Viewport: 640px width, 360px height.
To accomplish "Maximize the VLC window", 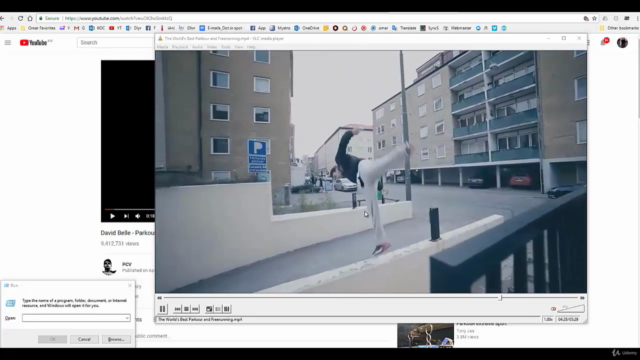I will (x=564, y=38).
